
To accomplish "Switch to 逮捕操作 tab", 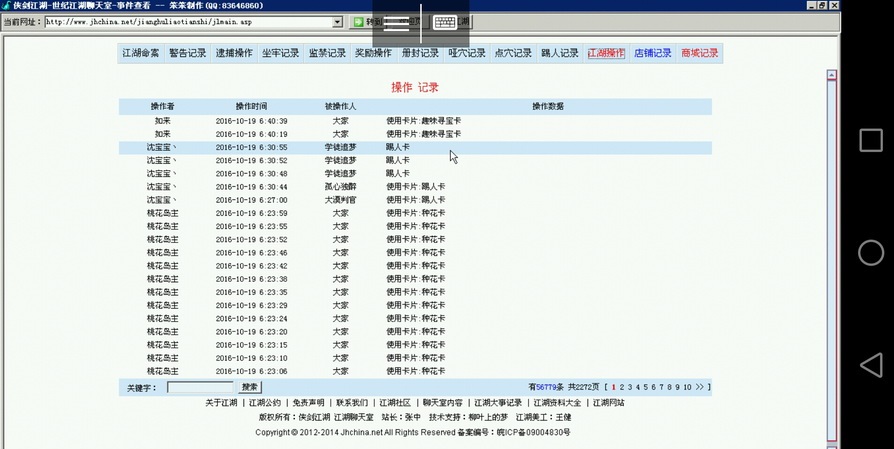I will pos(234,53).
